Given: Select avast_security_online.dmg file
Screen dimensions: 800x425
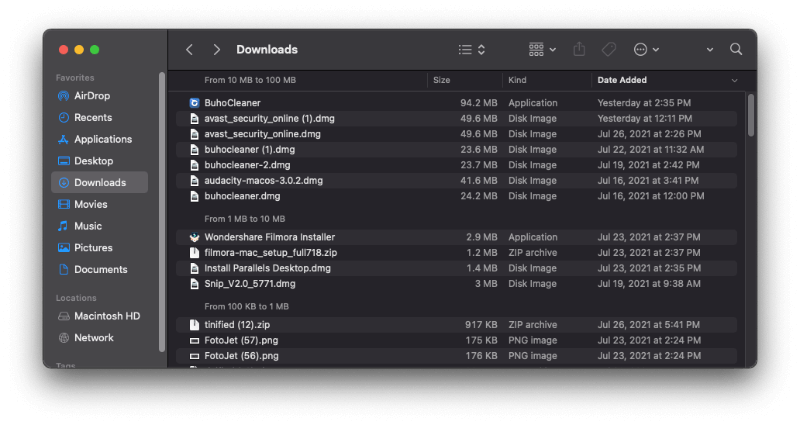Looking at the screenshot, I should 262,134.
